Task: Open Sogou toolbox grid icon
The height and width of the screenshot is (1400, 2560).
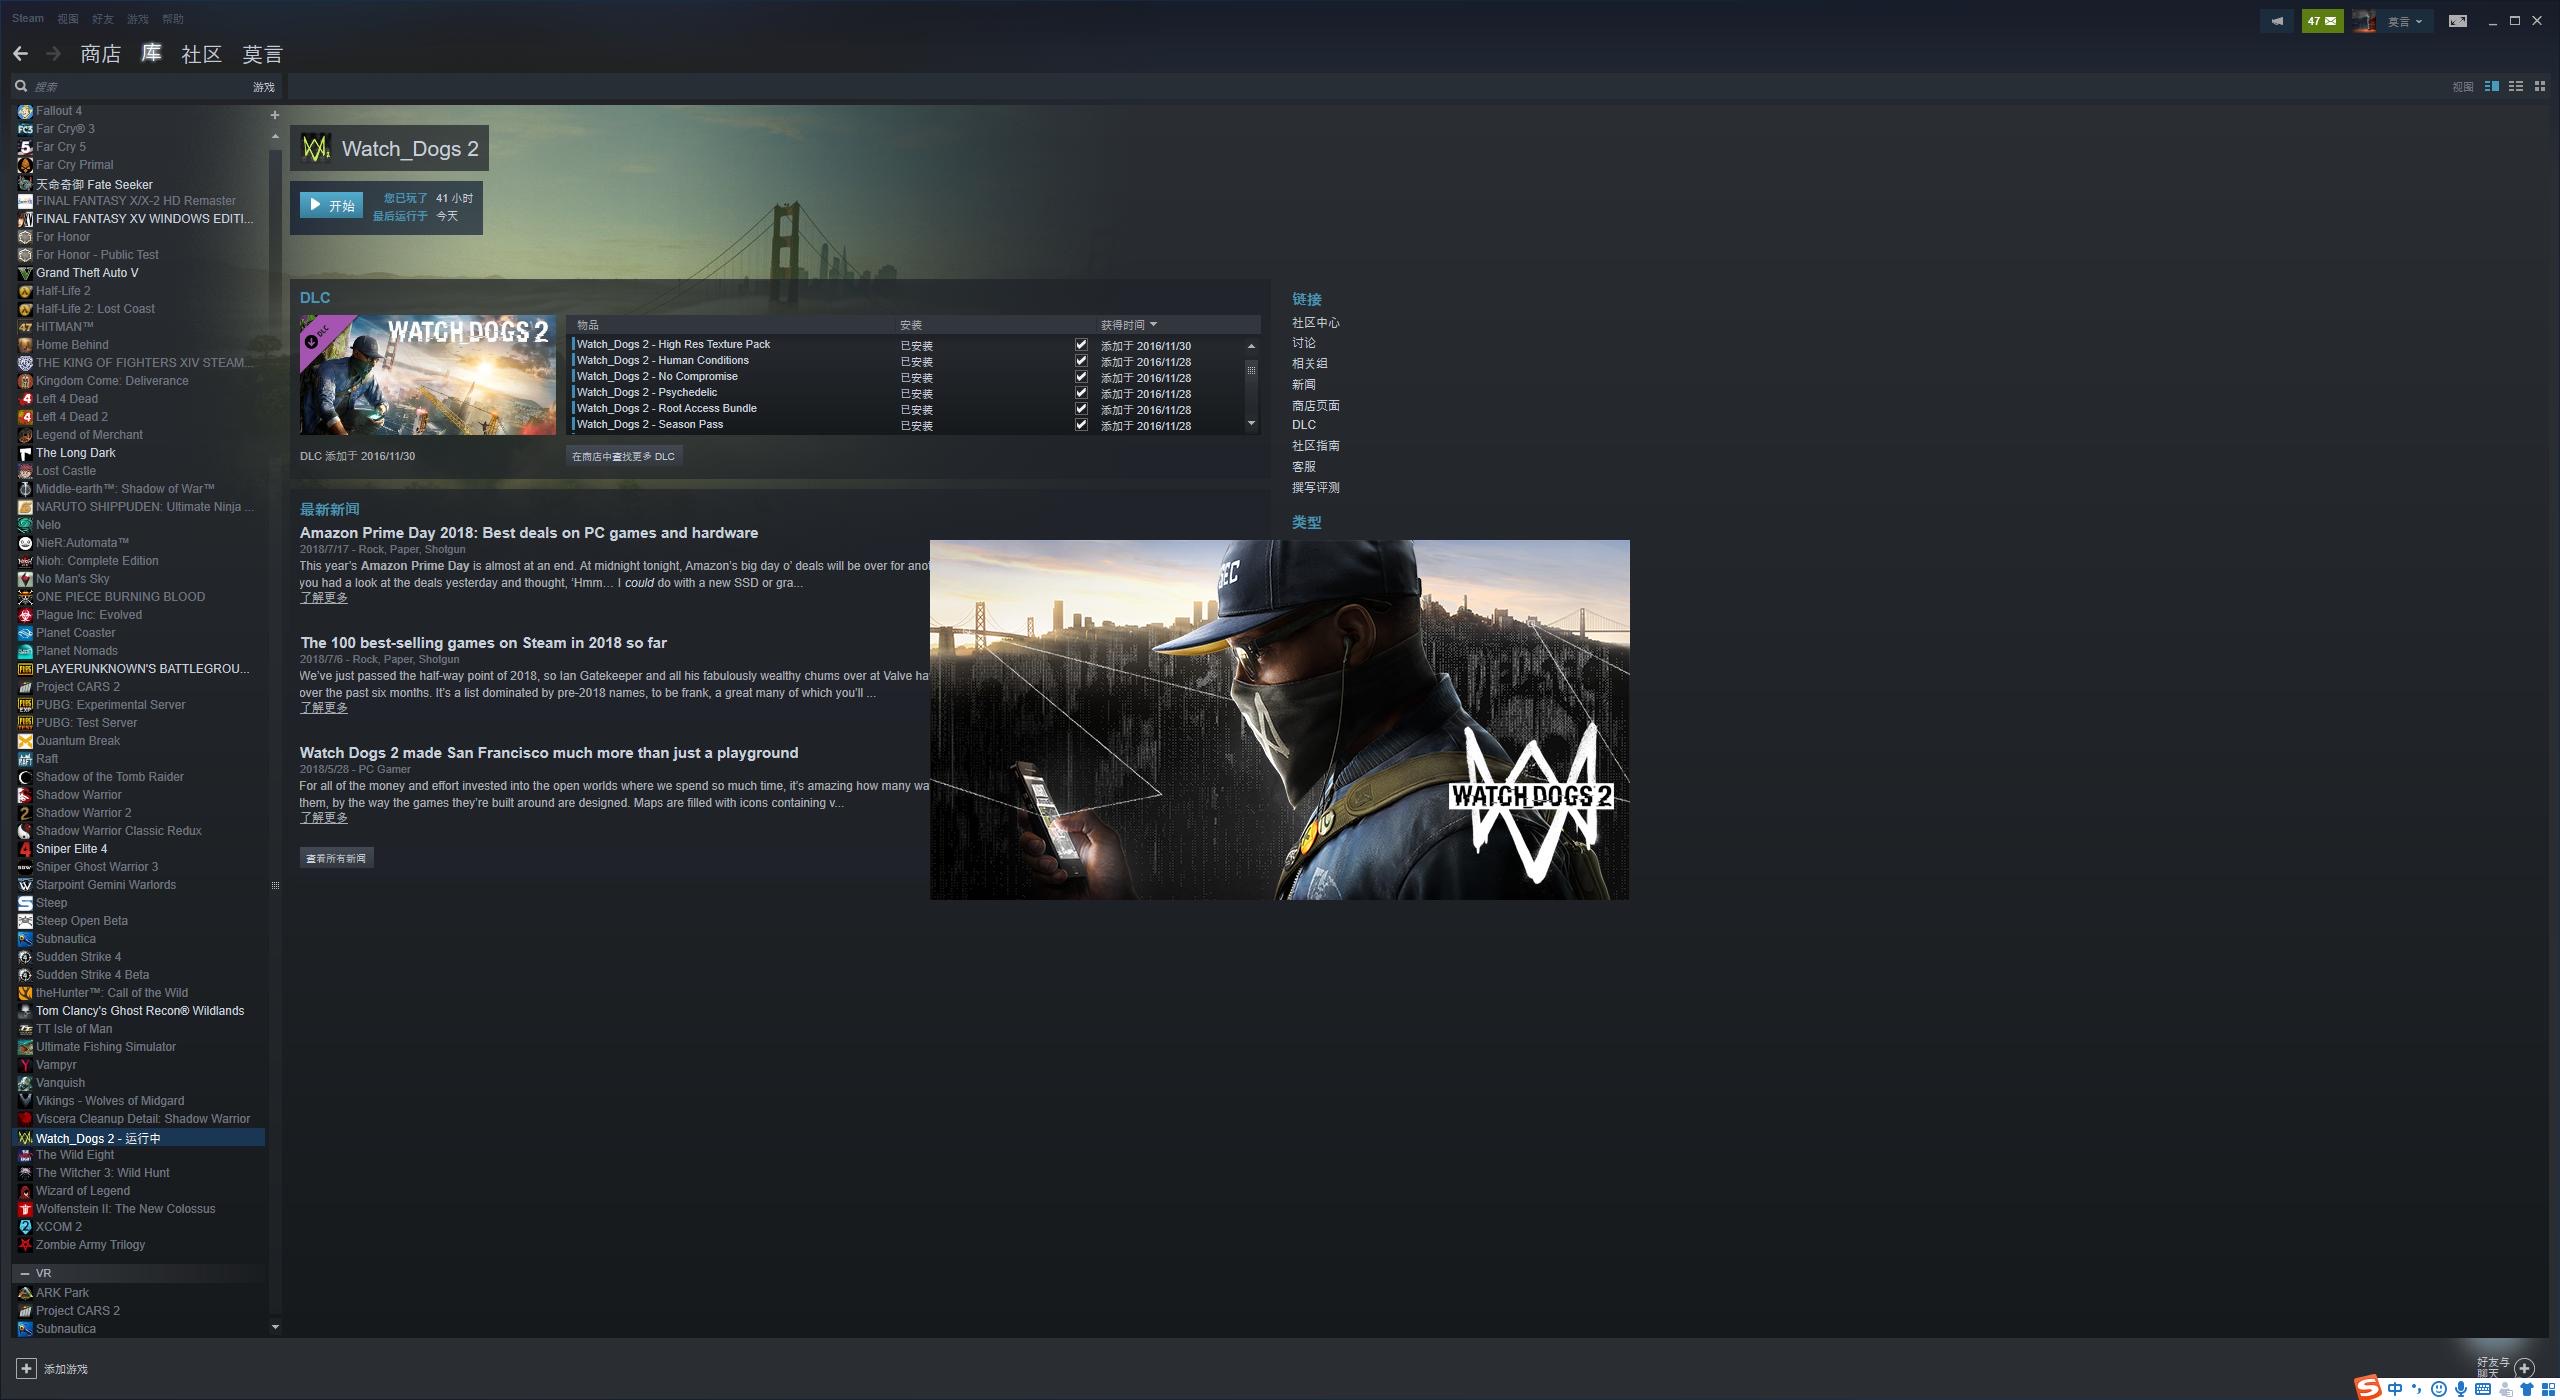Action: click(2548, 1389)
